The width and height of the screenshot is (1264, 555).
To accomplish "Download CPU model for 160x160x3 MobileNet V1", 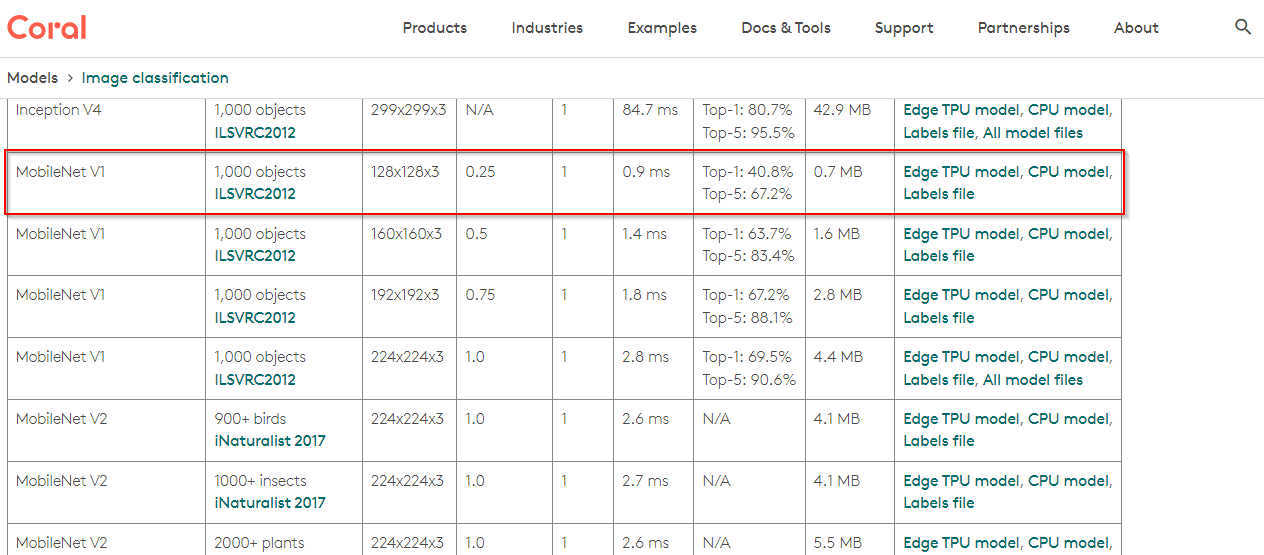I will pos(1068,234).
